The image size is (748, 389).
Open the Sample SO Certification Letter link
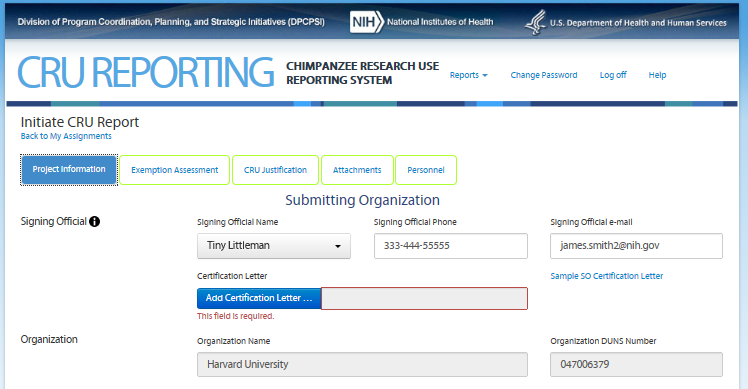(606, 276)
